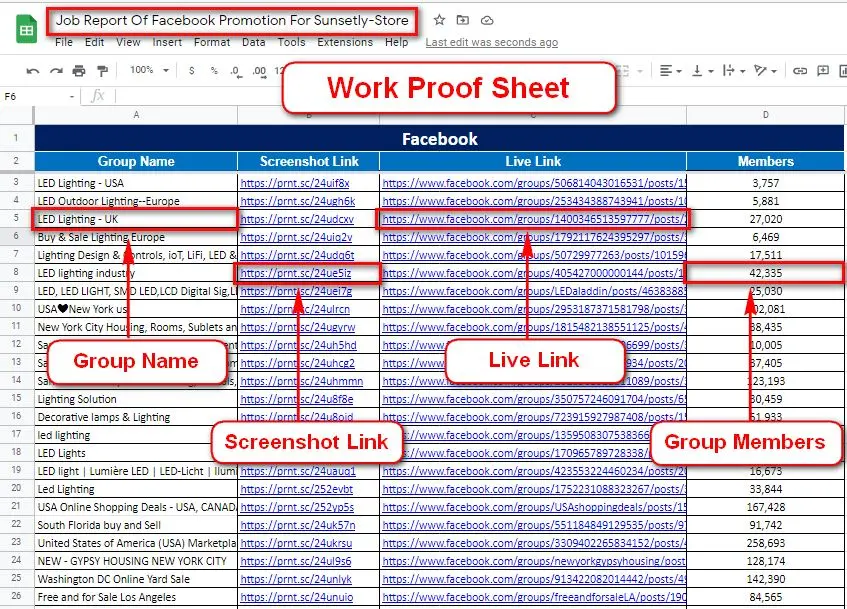Open horizontal align dropdown

pyautogui.click(x=670, y=71)
